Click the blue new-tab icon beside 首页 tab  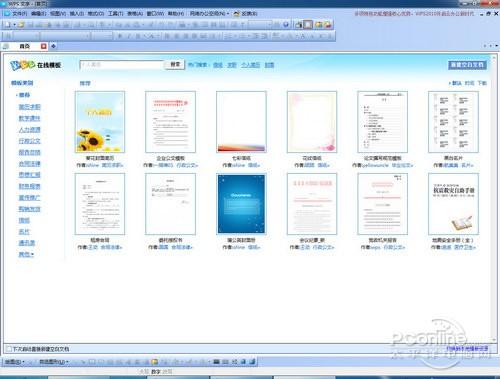coord(53,46)
